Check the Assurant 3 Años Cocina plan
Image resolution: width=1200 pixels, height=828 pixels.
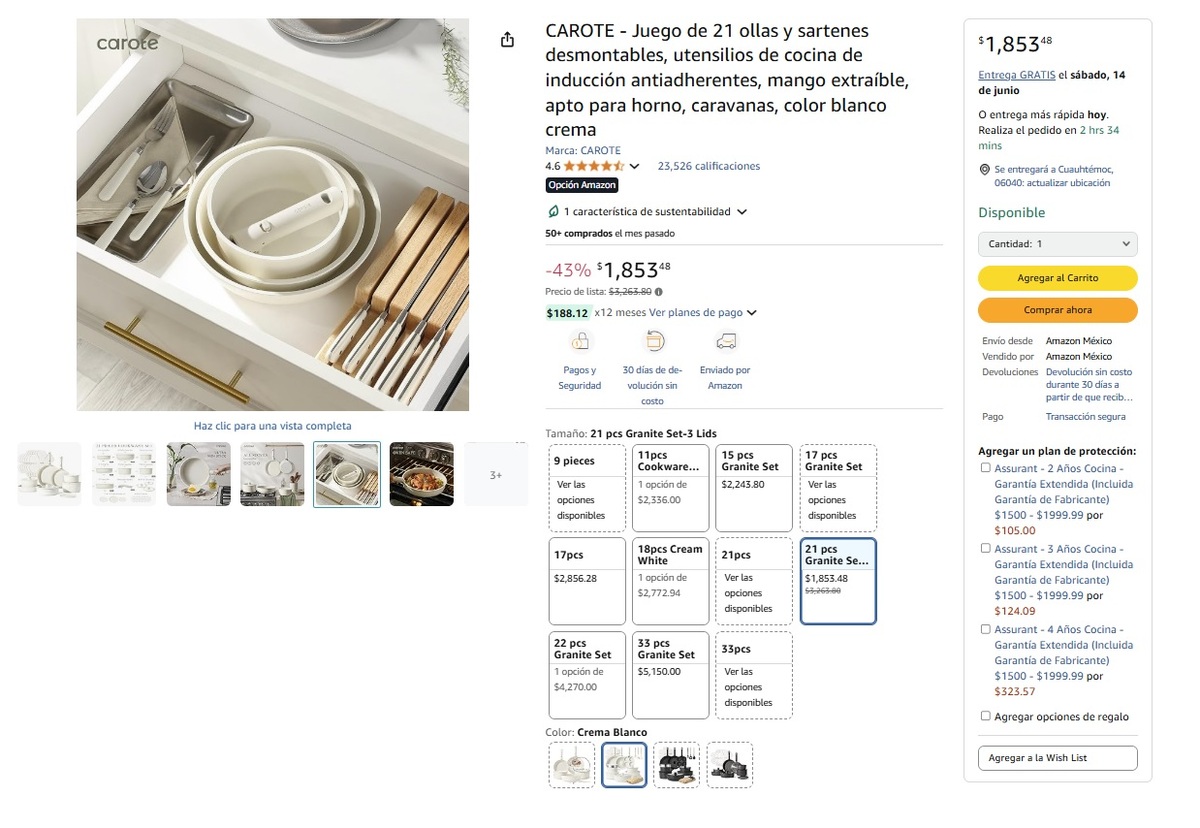click(986, 549)
